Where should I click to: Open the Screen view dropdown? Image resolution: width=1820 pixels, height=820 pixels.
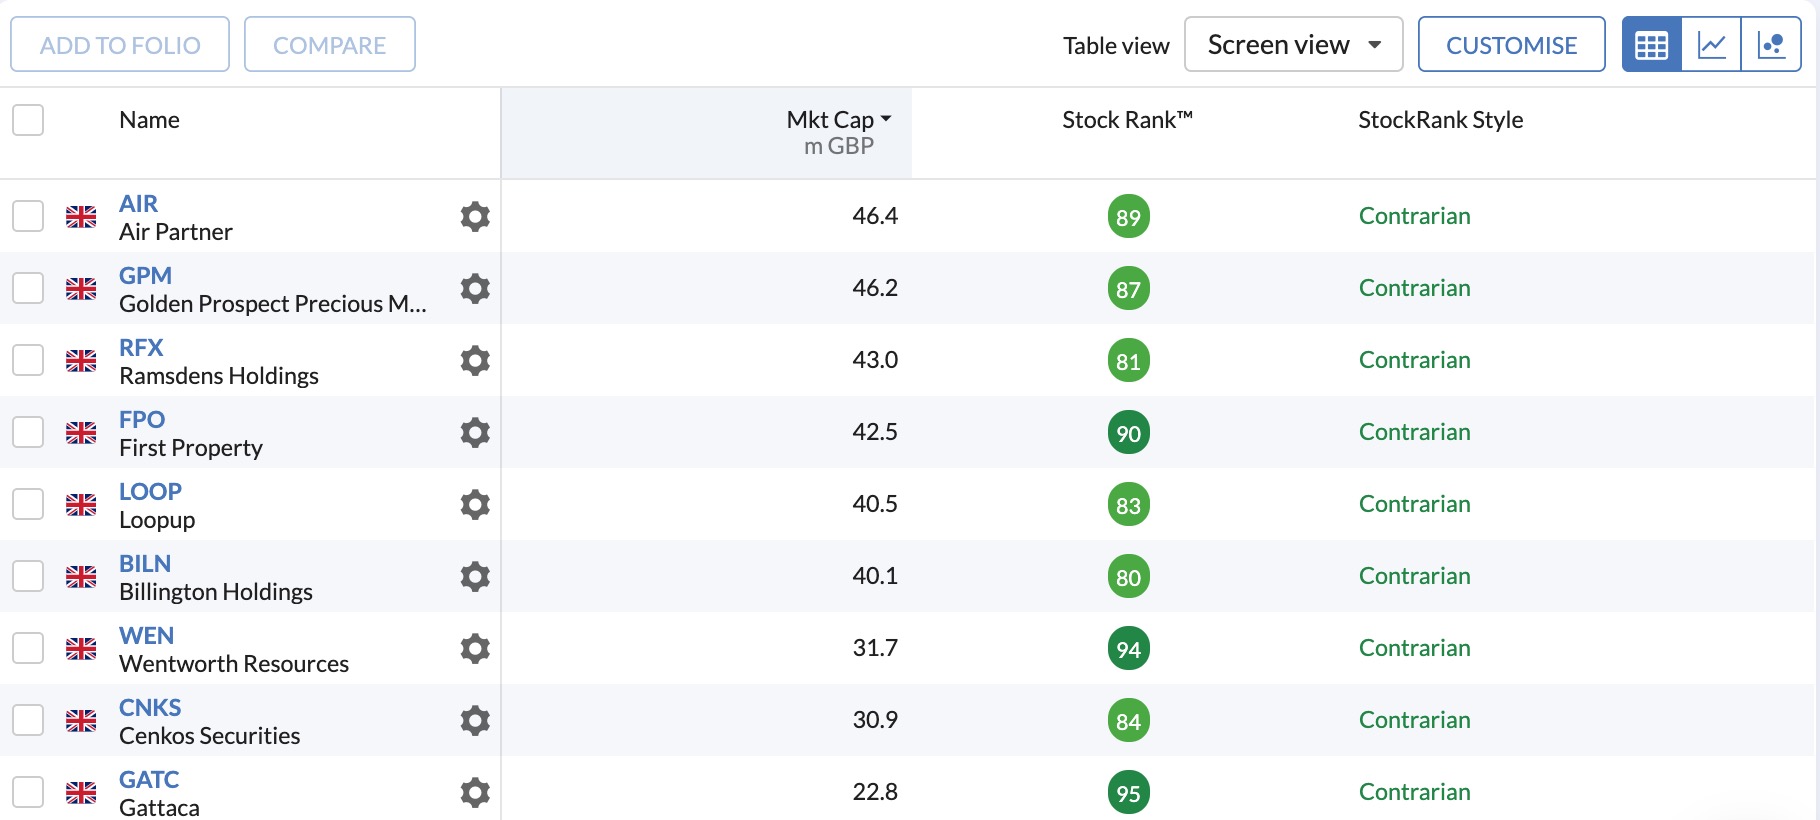click(x=1293, y=45)
